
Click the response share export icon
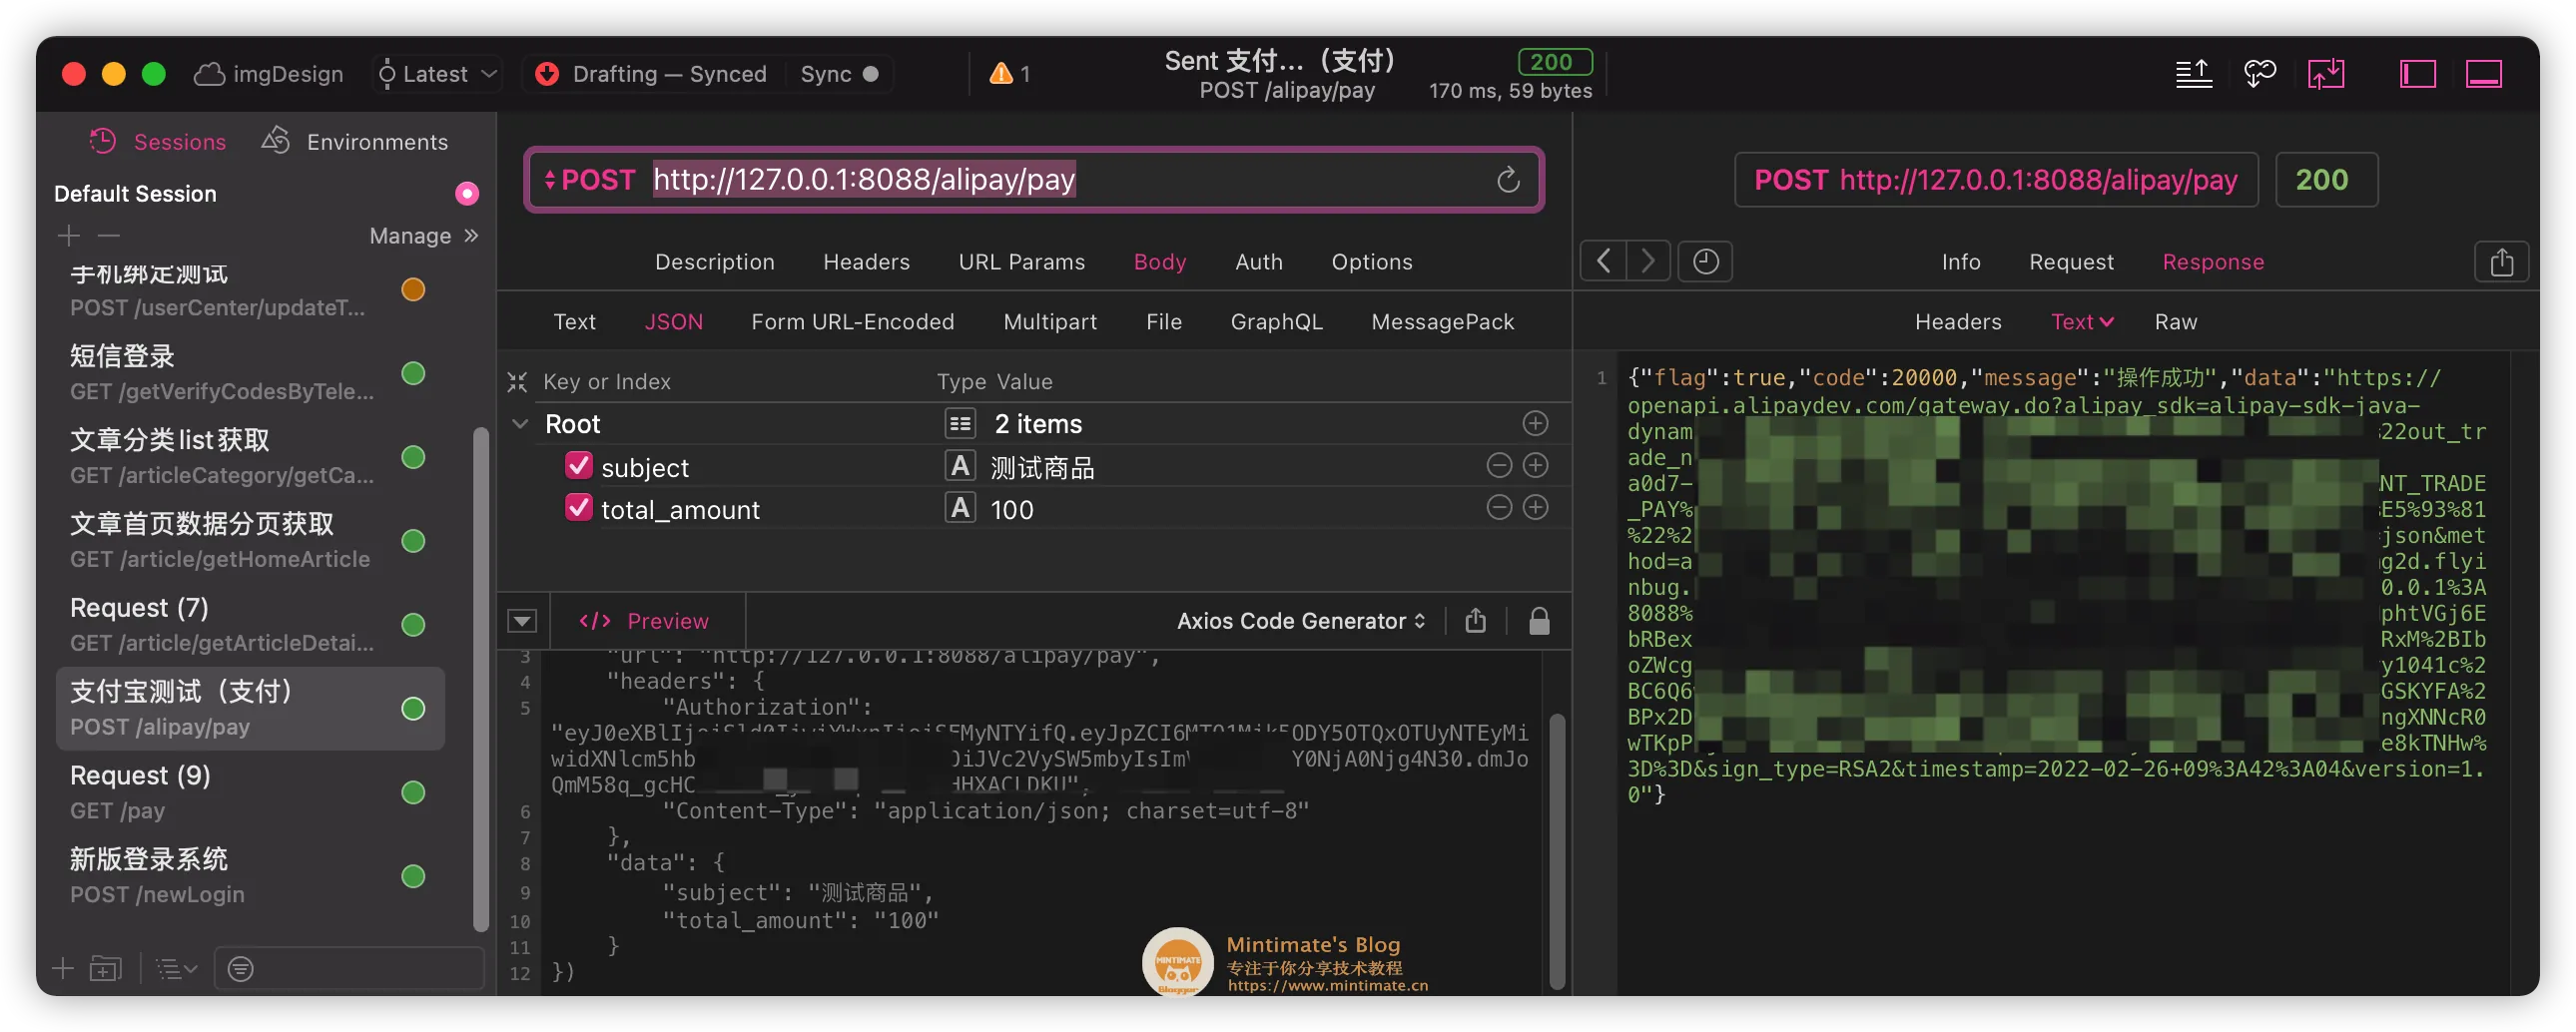2501,262
